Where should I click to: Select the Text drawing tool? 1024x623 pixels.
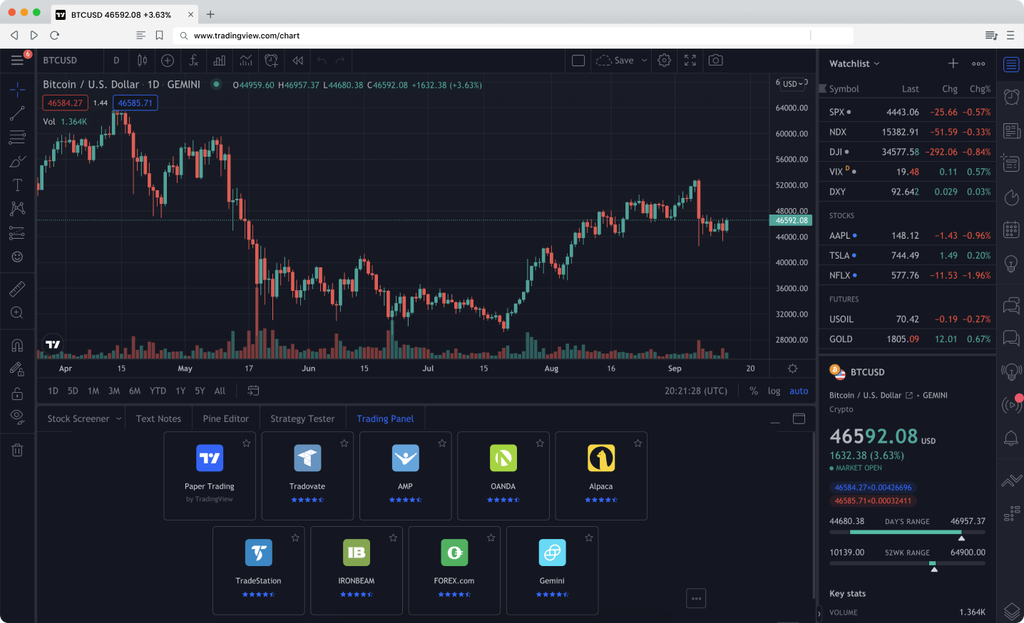[17, 185]
